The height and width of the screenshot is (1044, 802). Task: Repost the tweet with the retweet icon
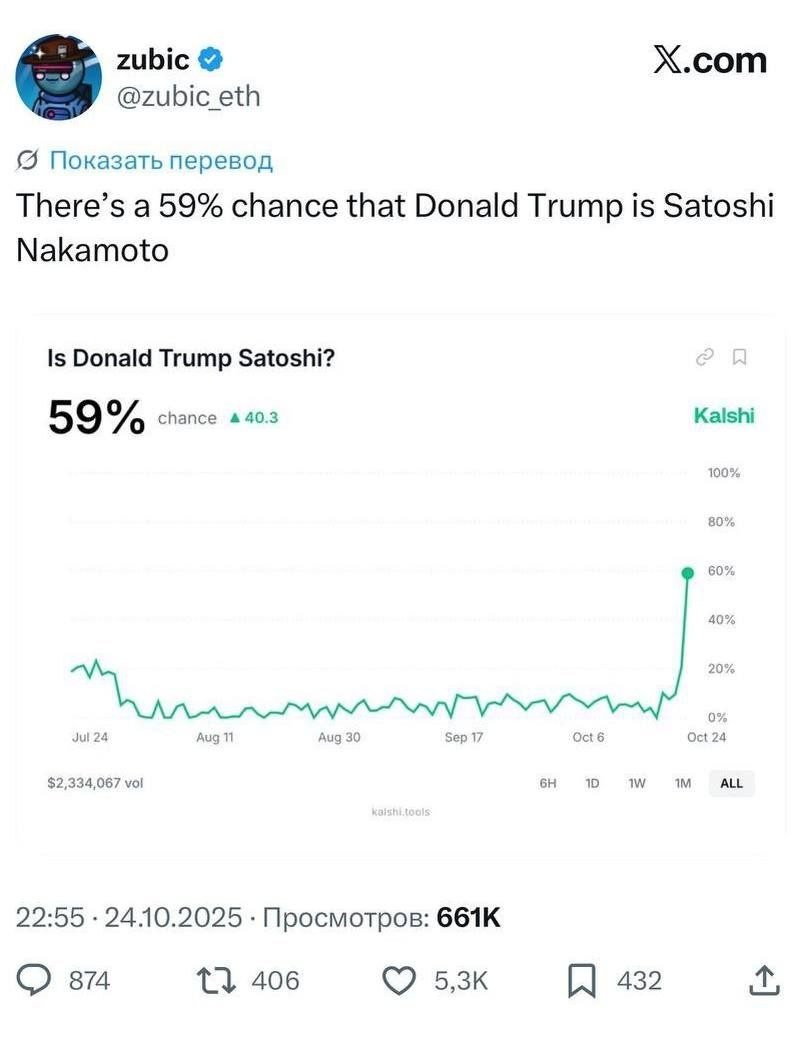point(216,981)
